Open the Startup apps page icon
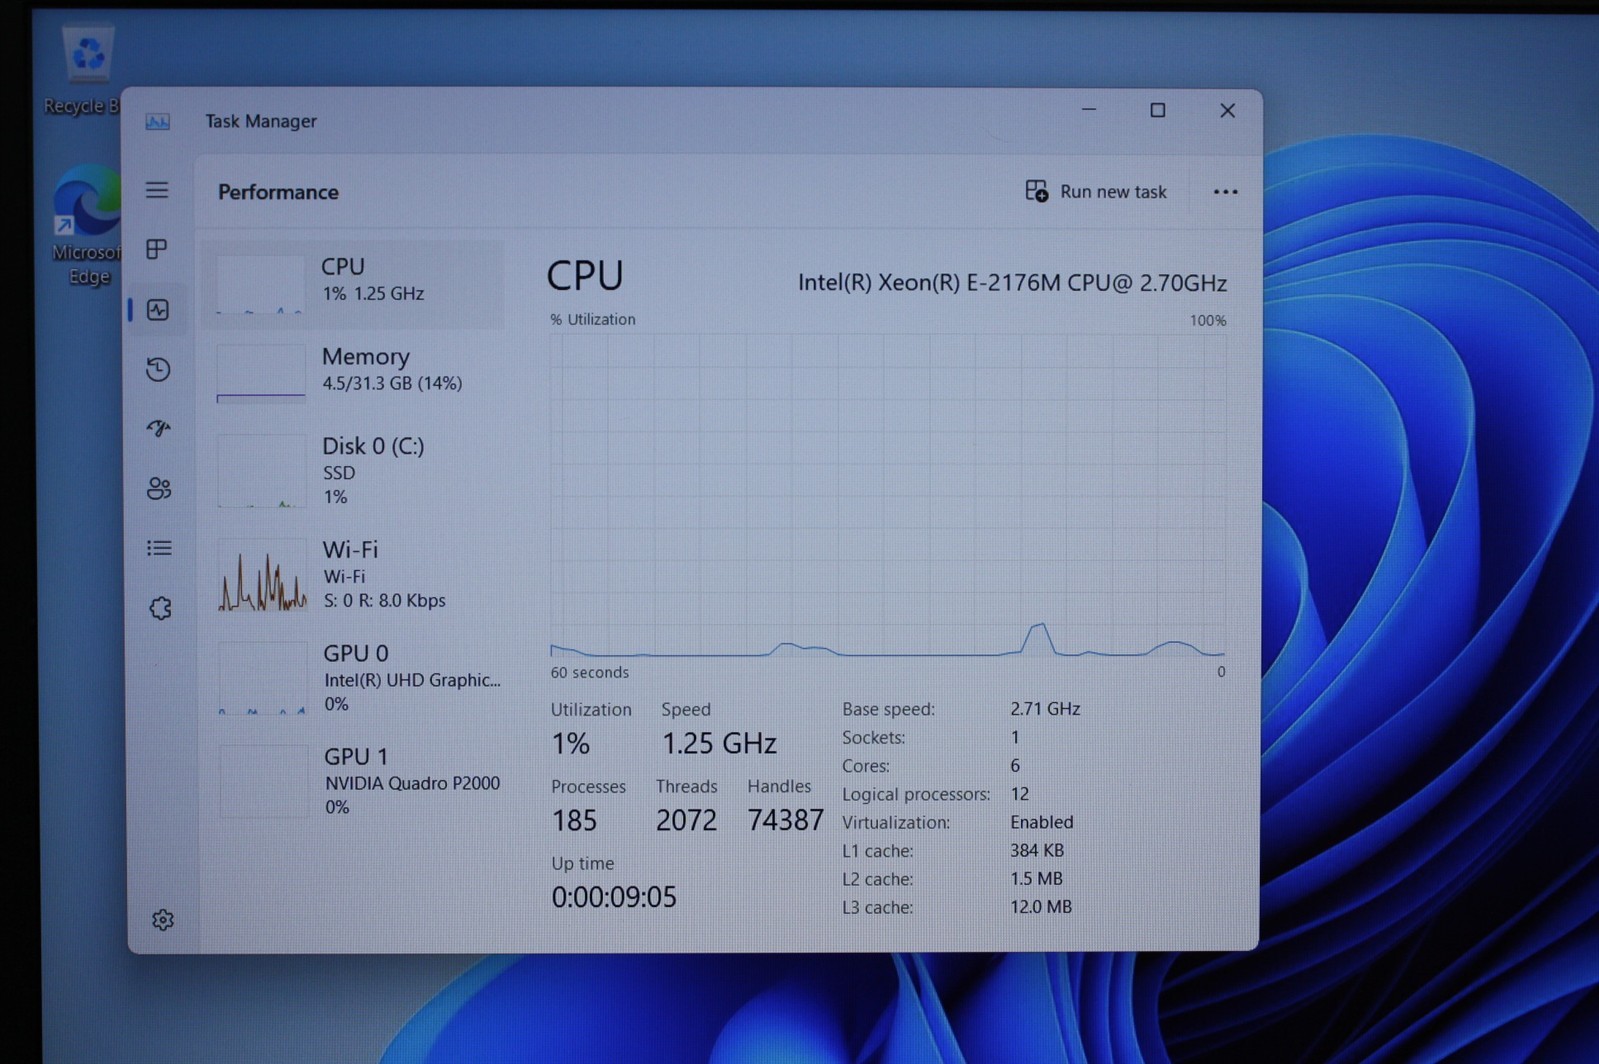The height and width of the screenshot is (1064, 1599). point(159,428)
